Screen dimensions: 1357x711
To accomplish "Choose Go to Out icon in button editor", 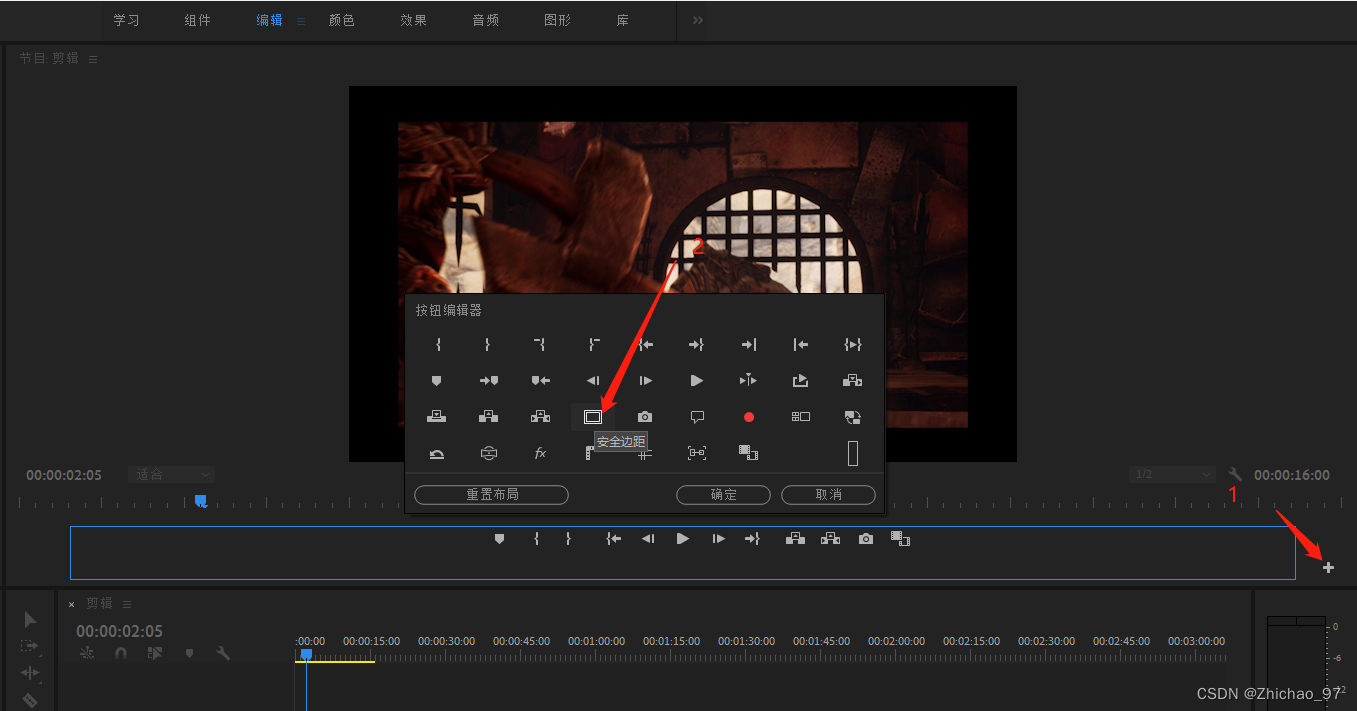I will click(x=697, y=344).
